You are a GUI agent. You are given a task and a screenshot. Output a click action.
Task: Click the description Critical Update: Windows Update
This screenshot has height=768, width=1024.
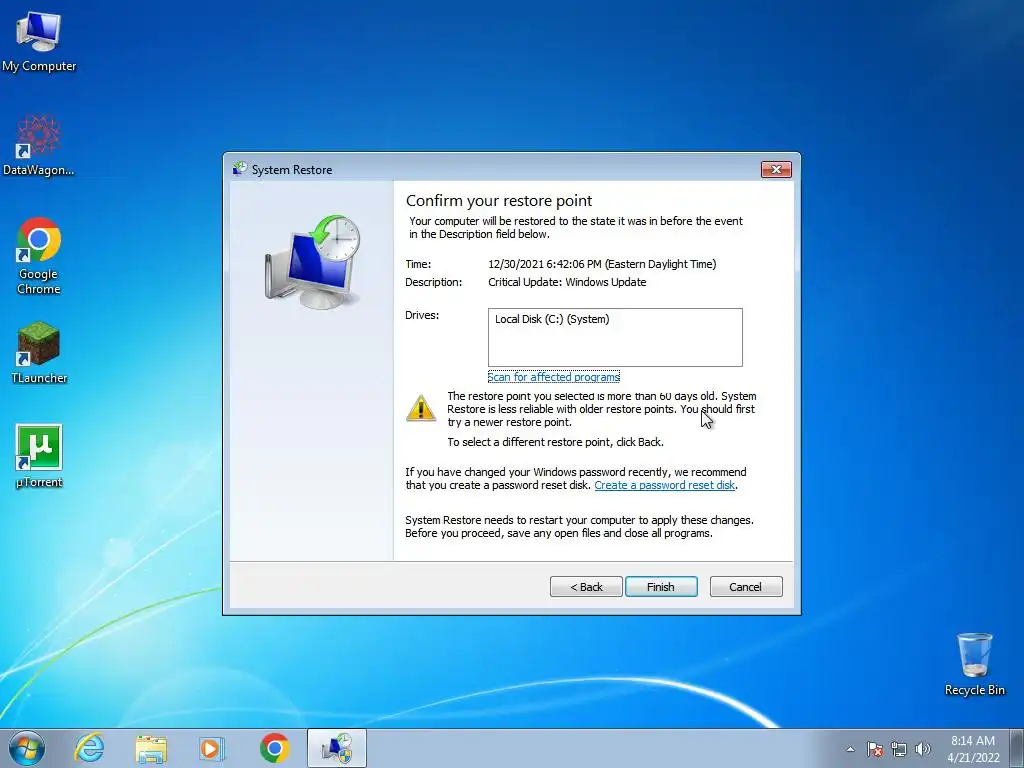coord(567,282)
